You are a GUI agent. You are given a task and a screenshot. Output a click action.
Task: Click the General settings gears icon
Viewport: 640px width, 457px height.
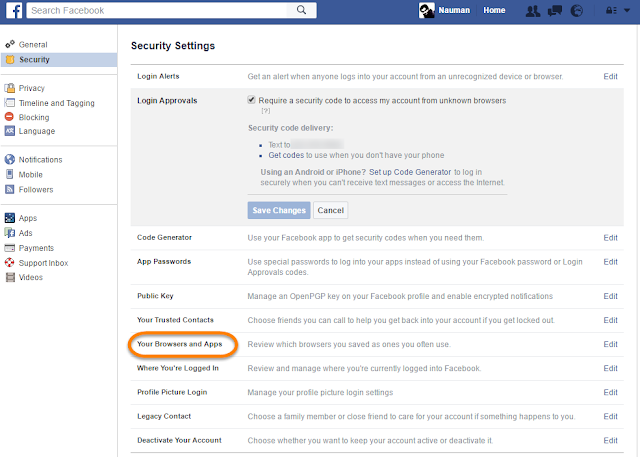pos(10,44)
